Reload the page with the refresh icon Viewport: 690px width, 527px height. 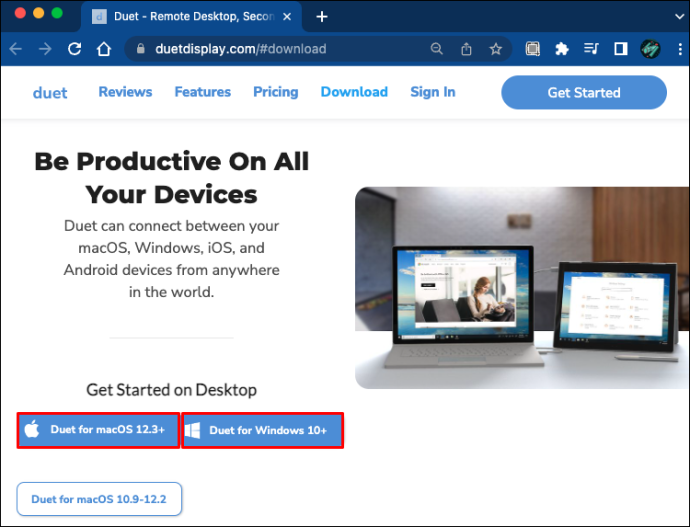click(74, 48)
